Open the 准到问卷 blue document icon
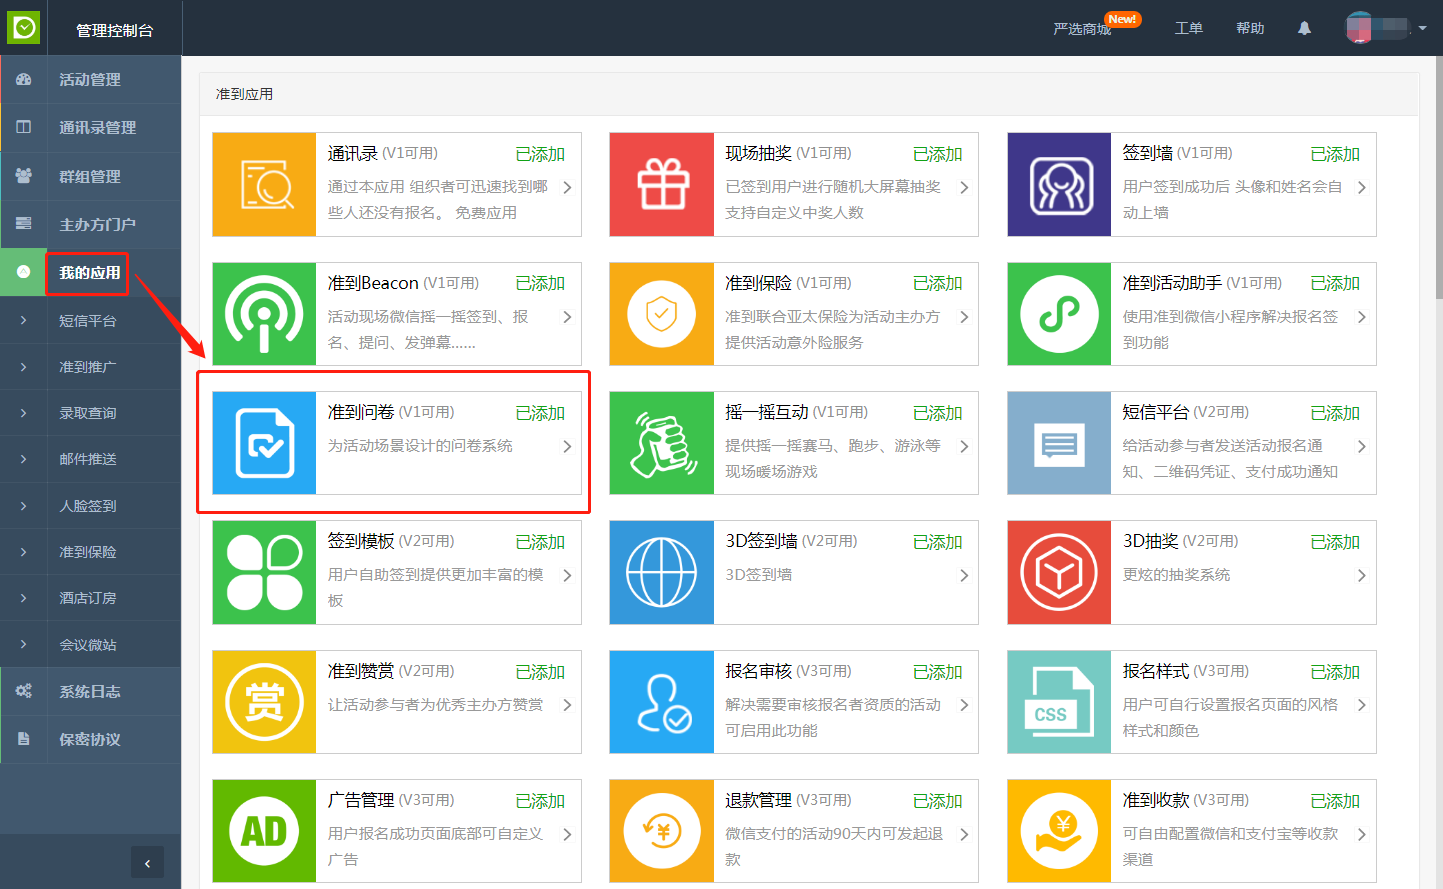 [264, 443]
